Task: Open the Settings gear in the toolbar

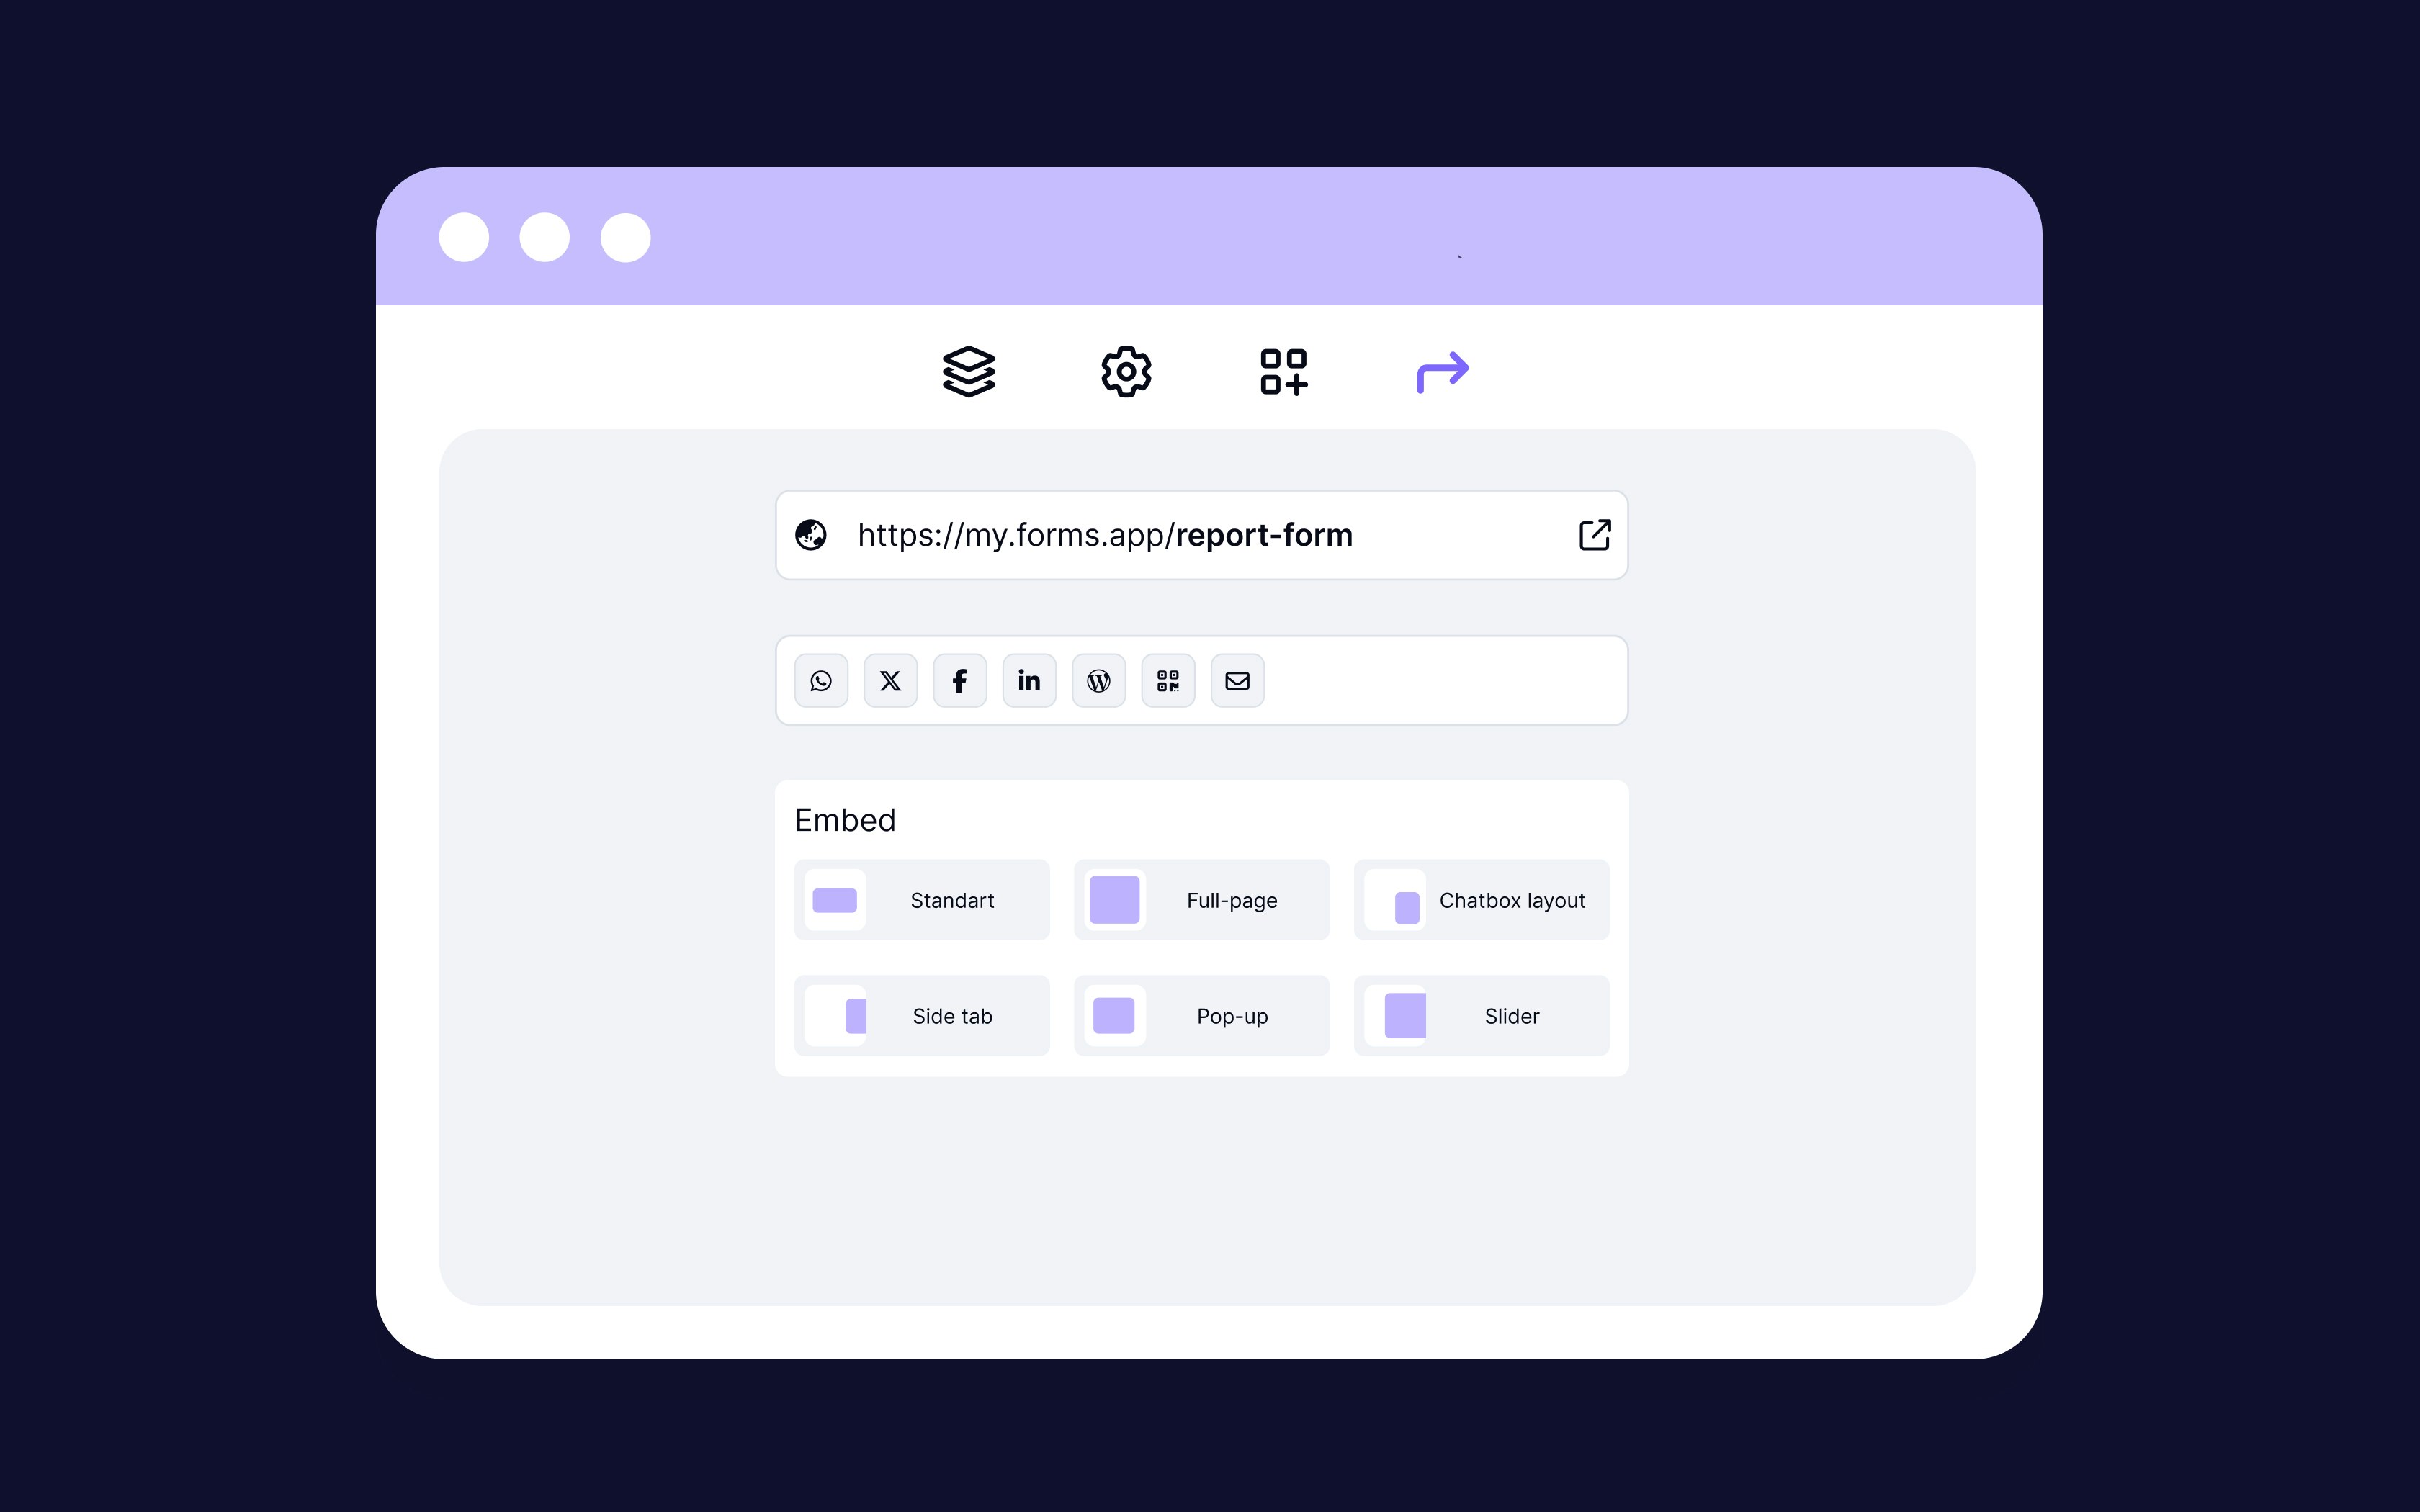Action: (1126, 371)
